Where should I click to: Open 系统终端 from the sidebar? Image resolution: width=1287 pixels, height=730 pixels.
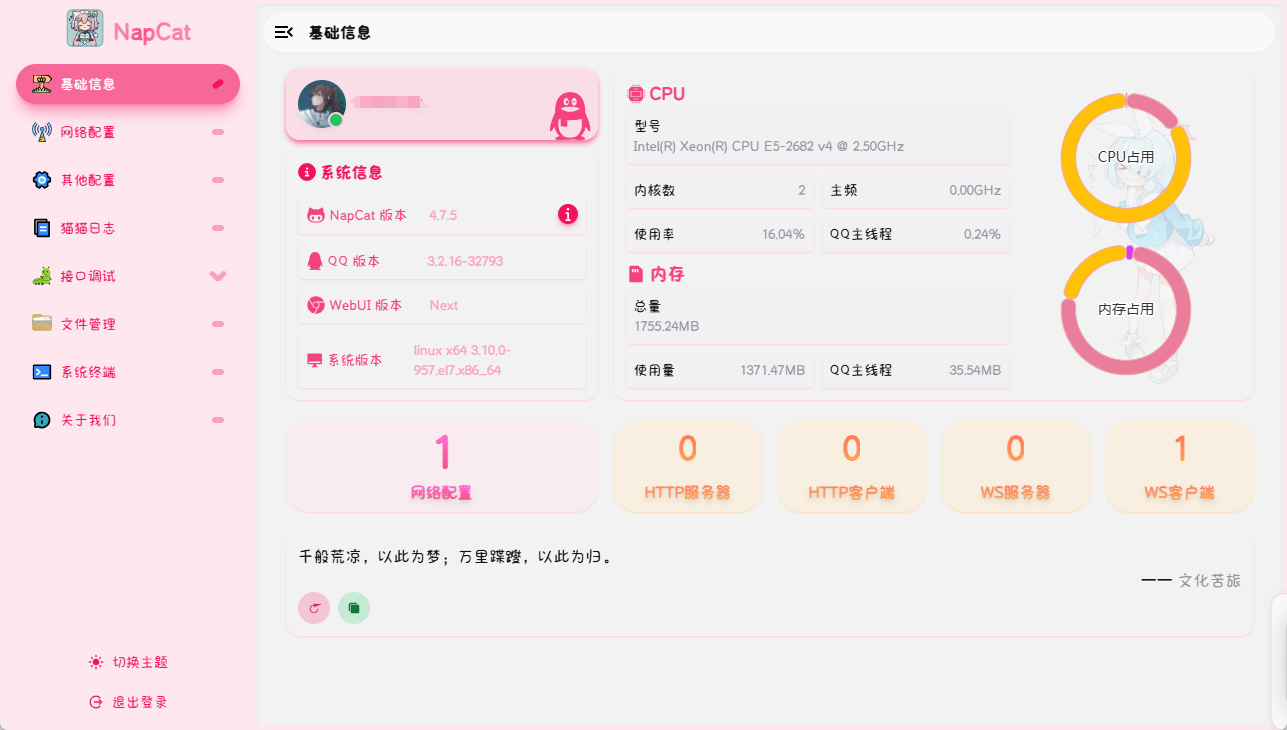pyautogui.click(x=128, y=372)
